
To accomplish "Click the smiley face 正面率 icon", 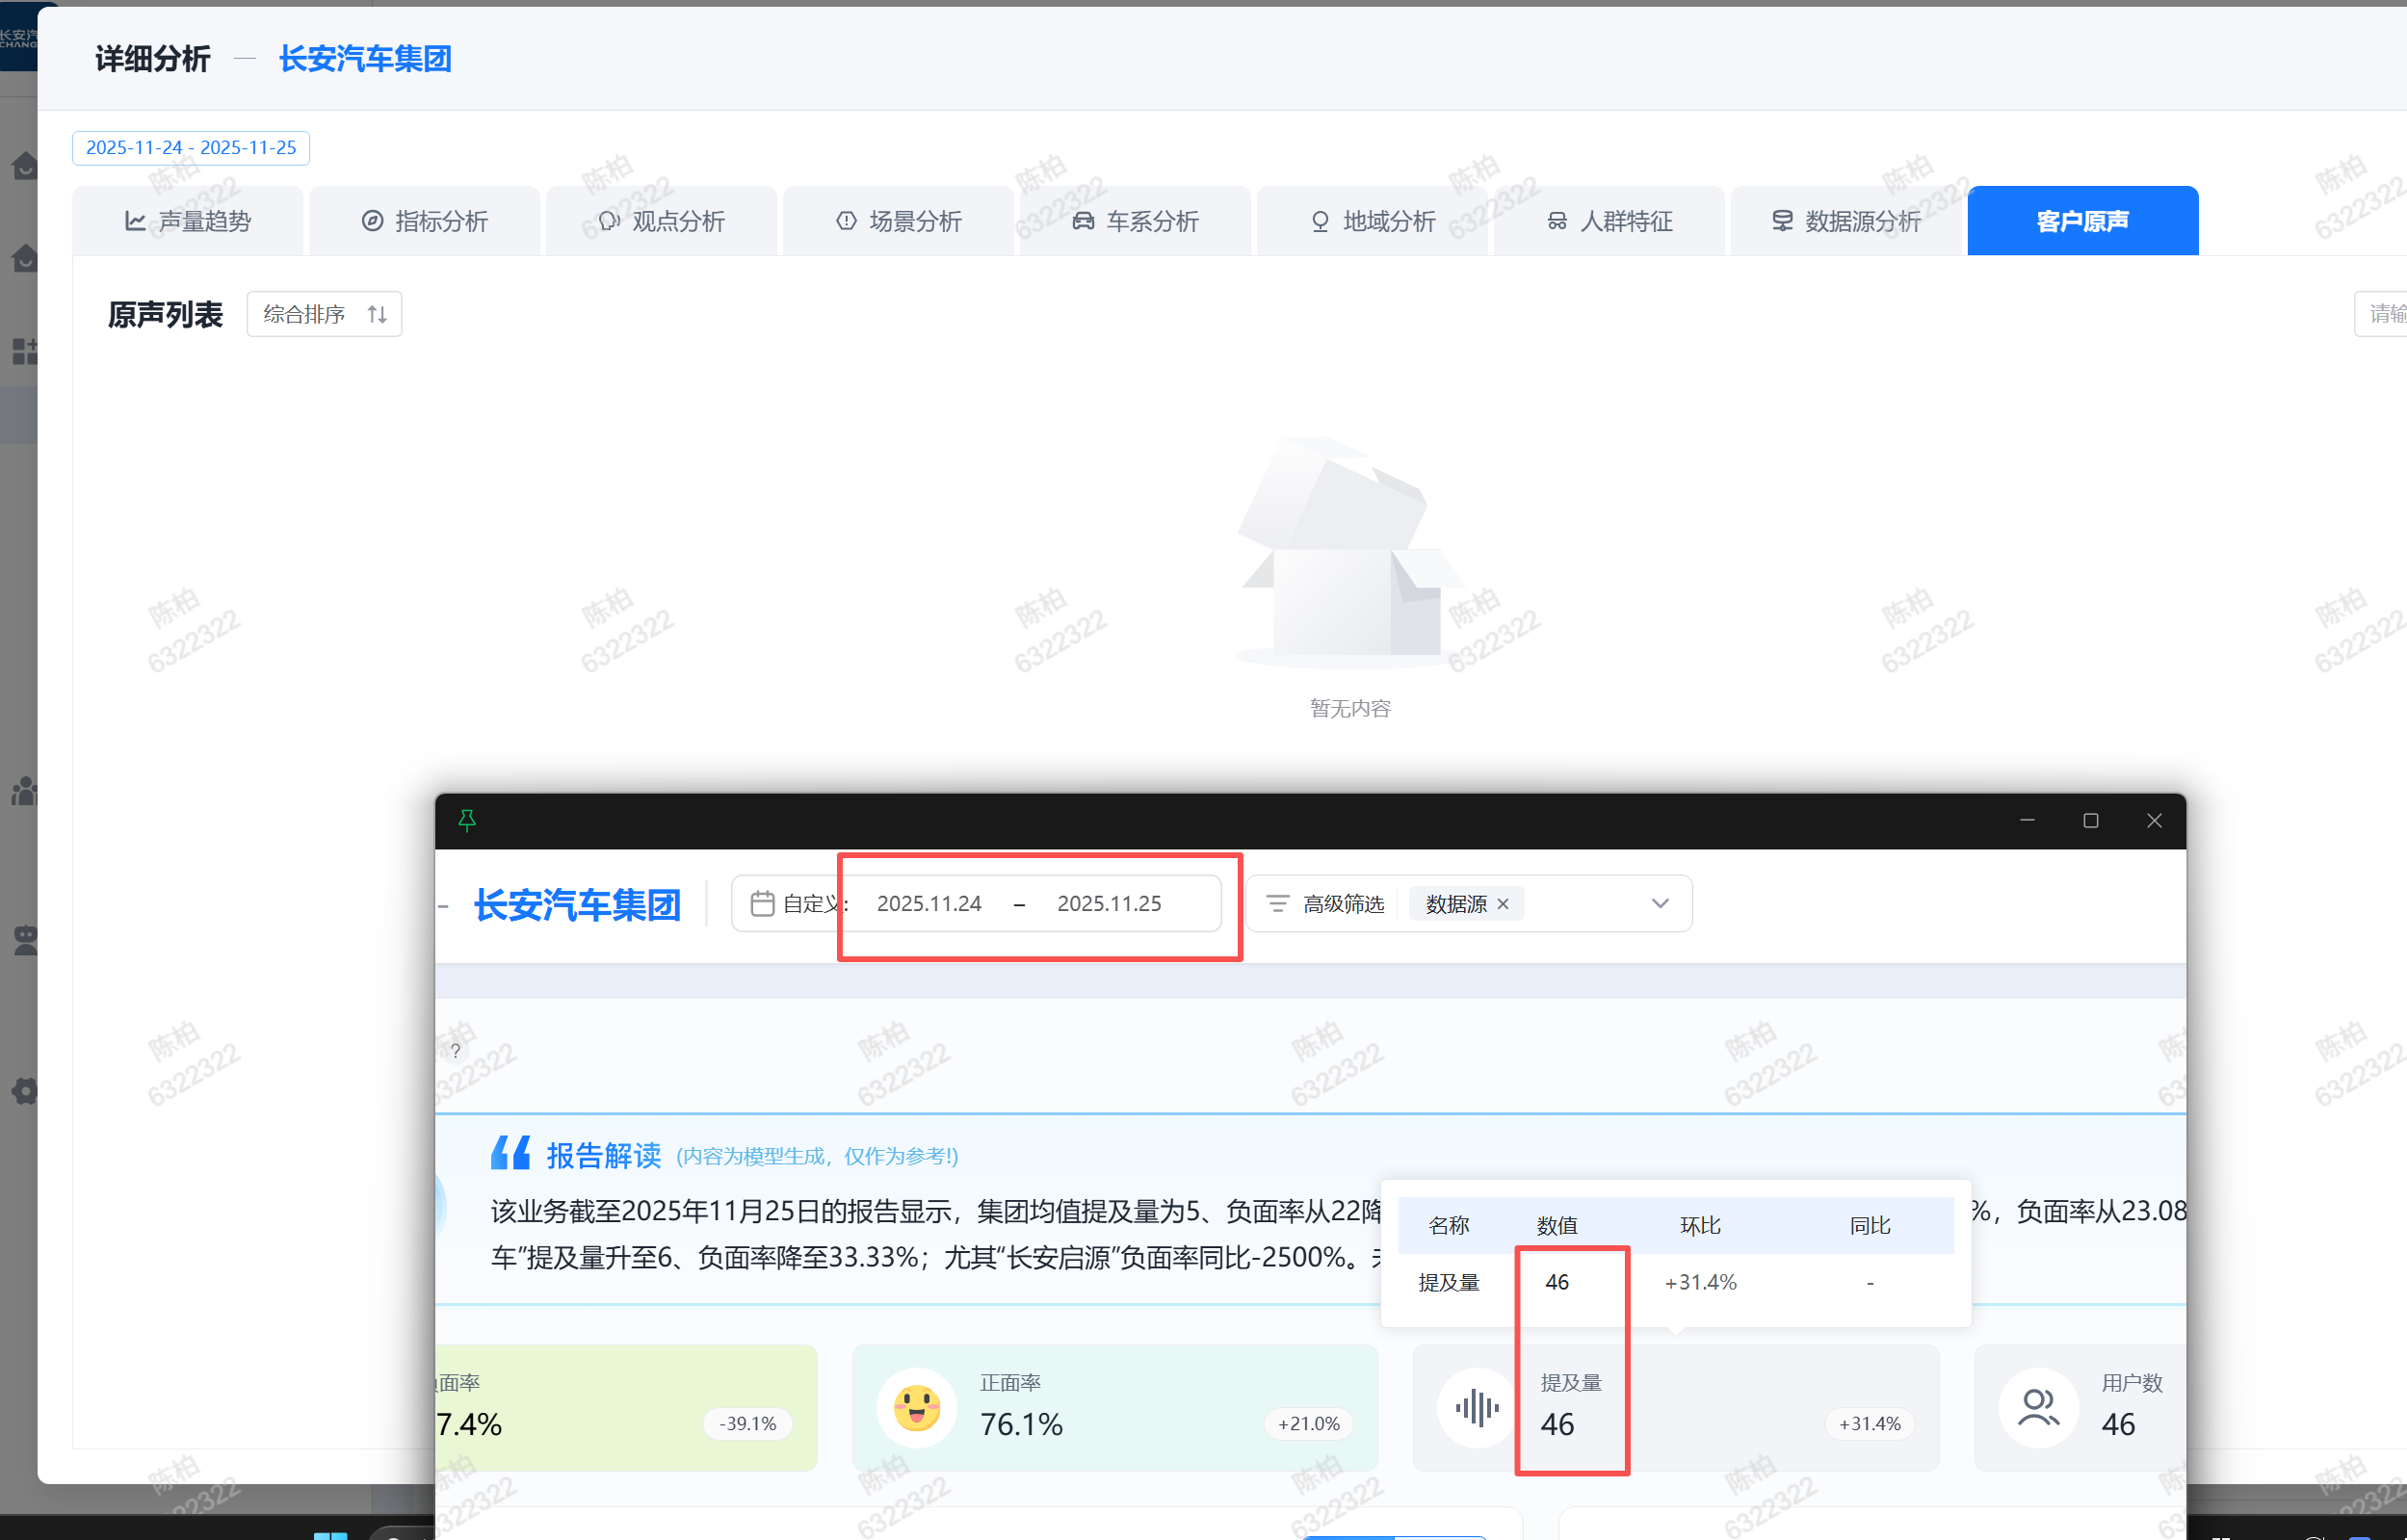I will tap(916, 1408).
